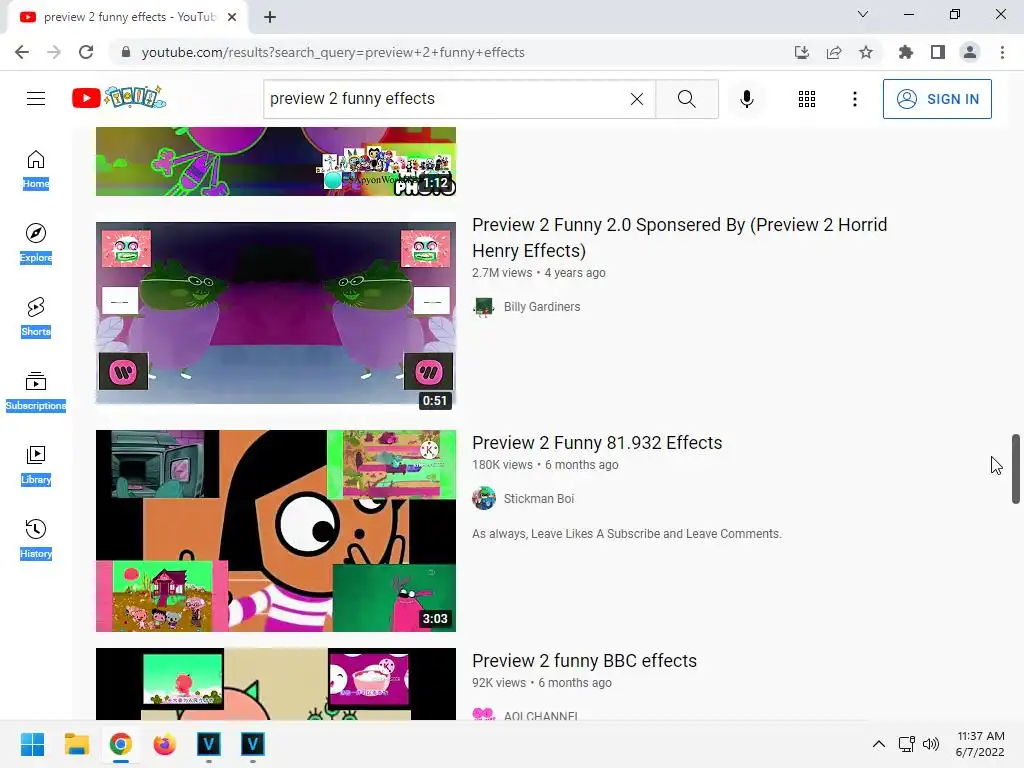This screenshot has height=768, width=1024.
Task: Open Library in sidebar
Action: click(x=36, y=465)
